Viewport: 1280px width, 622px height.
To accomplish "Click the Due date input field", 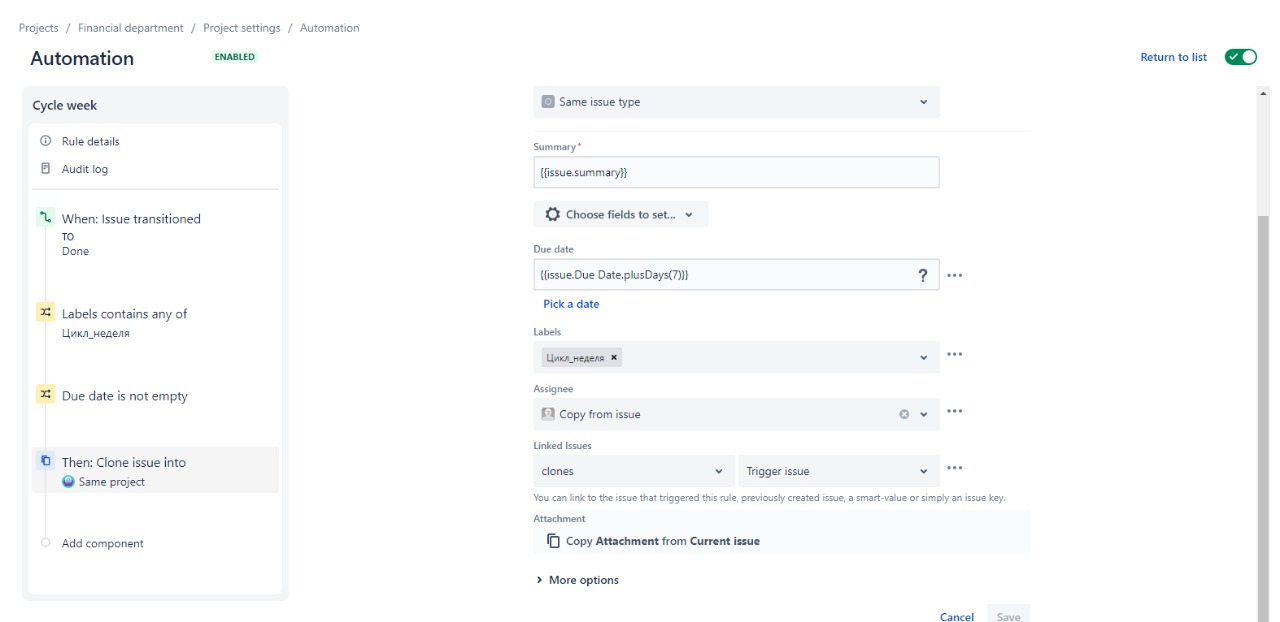I will 736,275.
